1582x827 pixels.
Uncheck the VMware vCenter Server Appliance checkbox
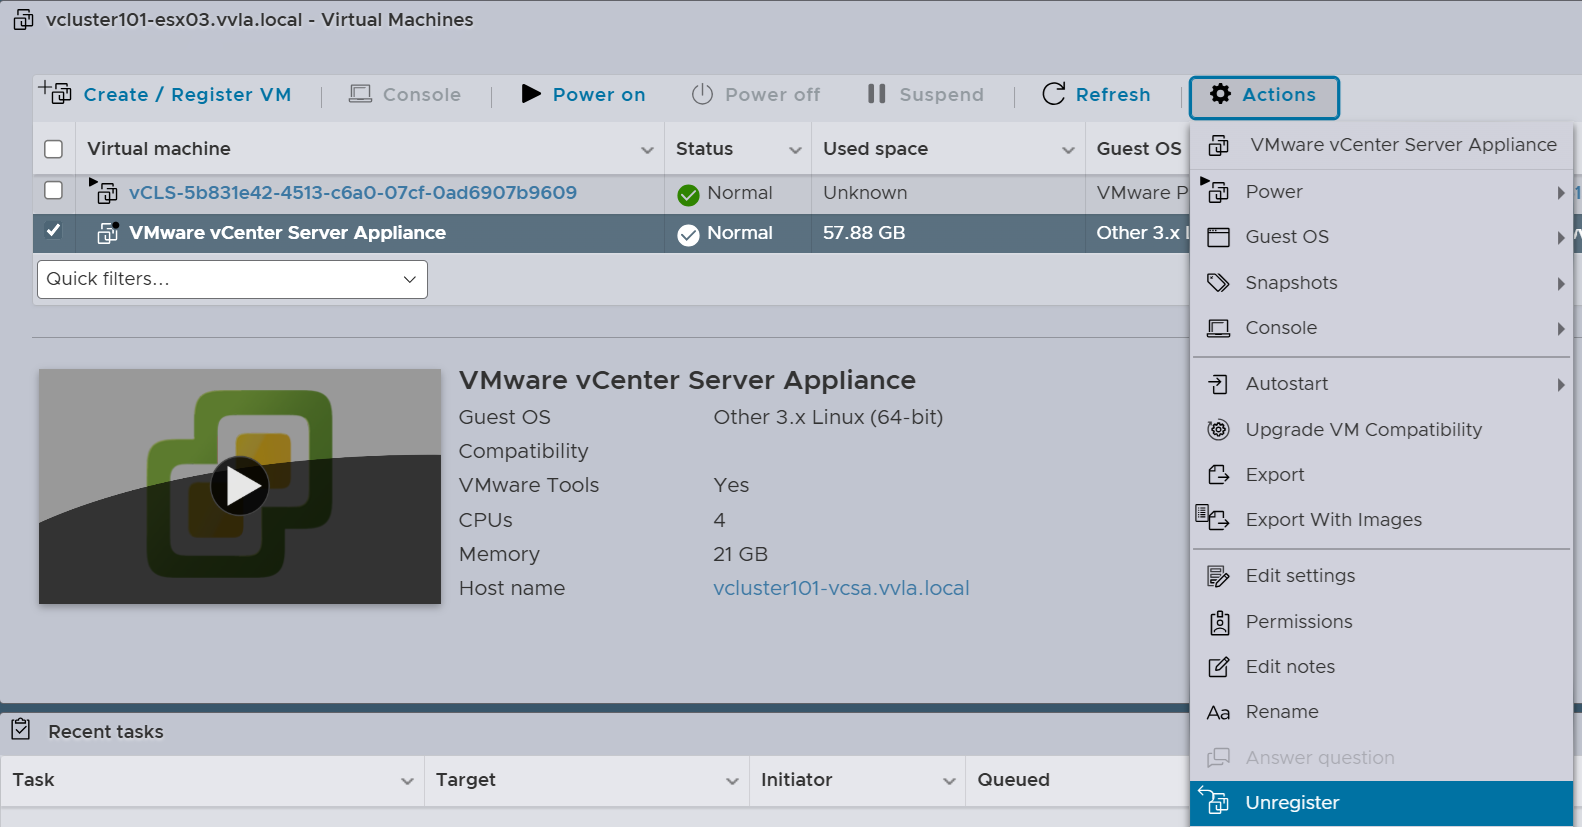click(x=54, y=231)
